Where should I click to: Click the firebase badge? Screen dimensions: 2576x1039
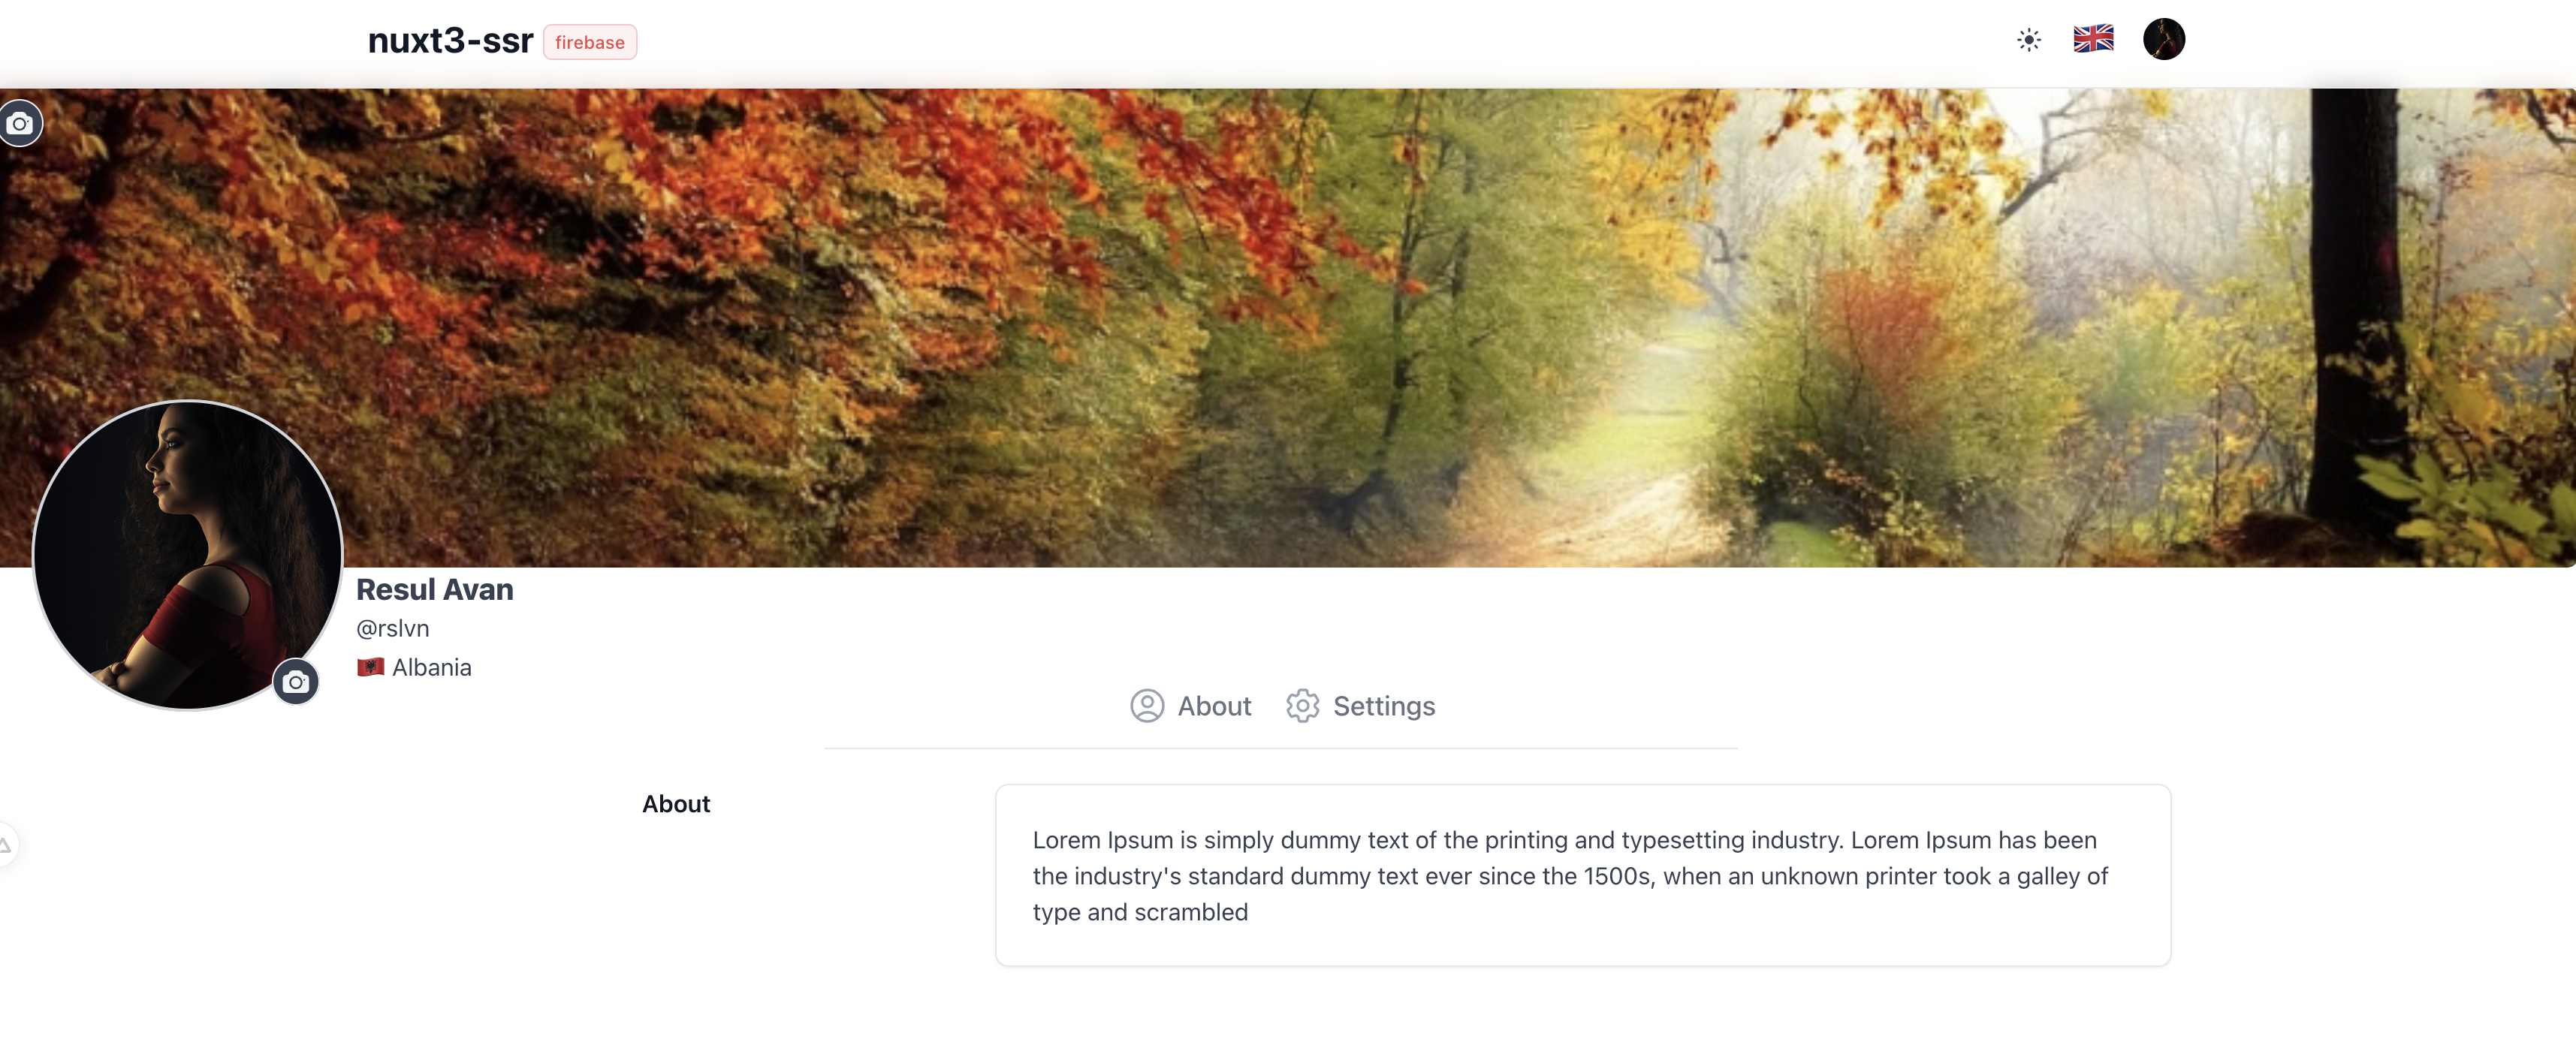click(590, 42)
